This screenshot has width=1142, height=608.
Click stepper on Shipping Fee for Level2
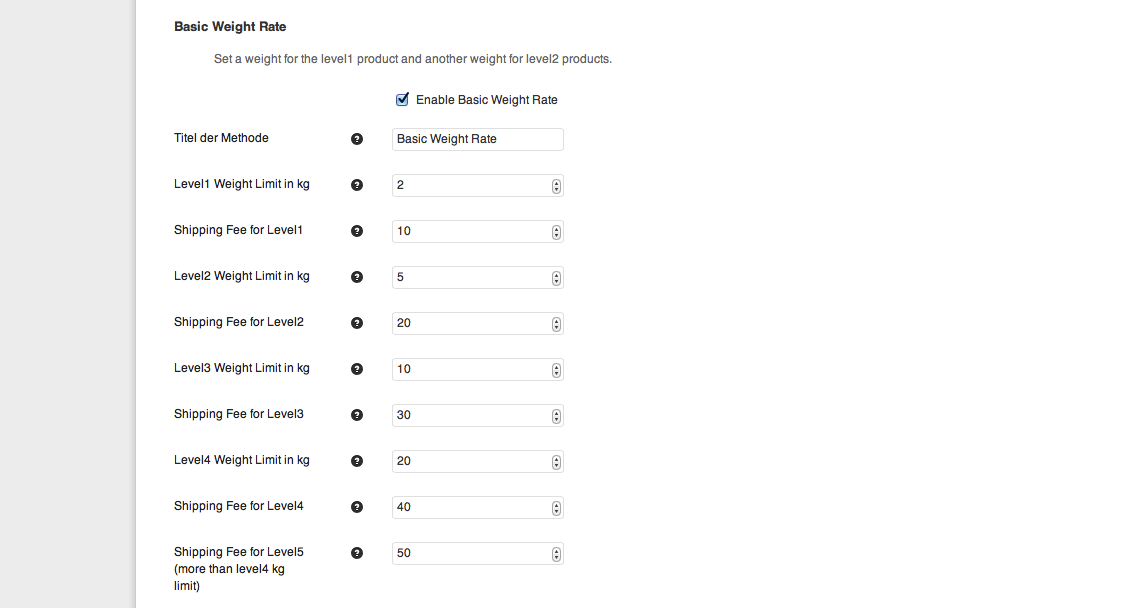(x=556, y=324)
